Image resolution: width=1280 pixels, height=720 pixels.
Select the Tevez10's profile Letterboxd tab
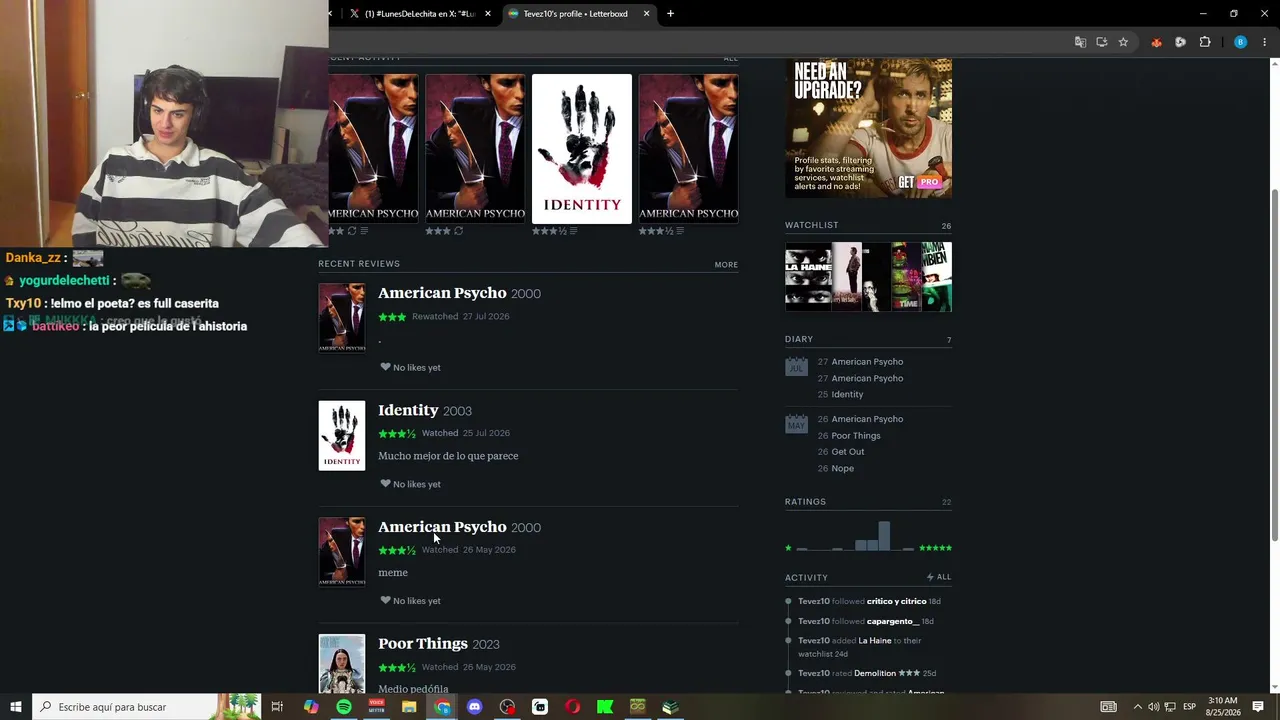pyautogui.click(x=579, y=14)
